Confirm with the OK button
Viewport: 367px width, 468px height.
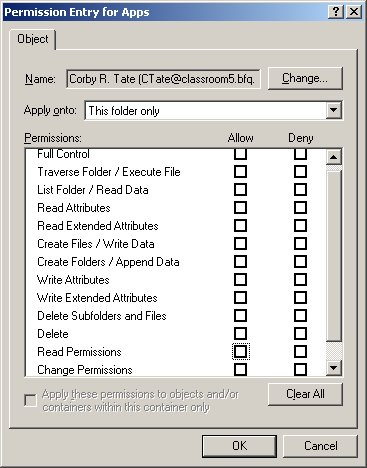239,446
